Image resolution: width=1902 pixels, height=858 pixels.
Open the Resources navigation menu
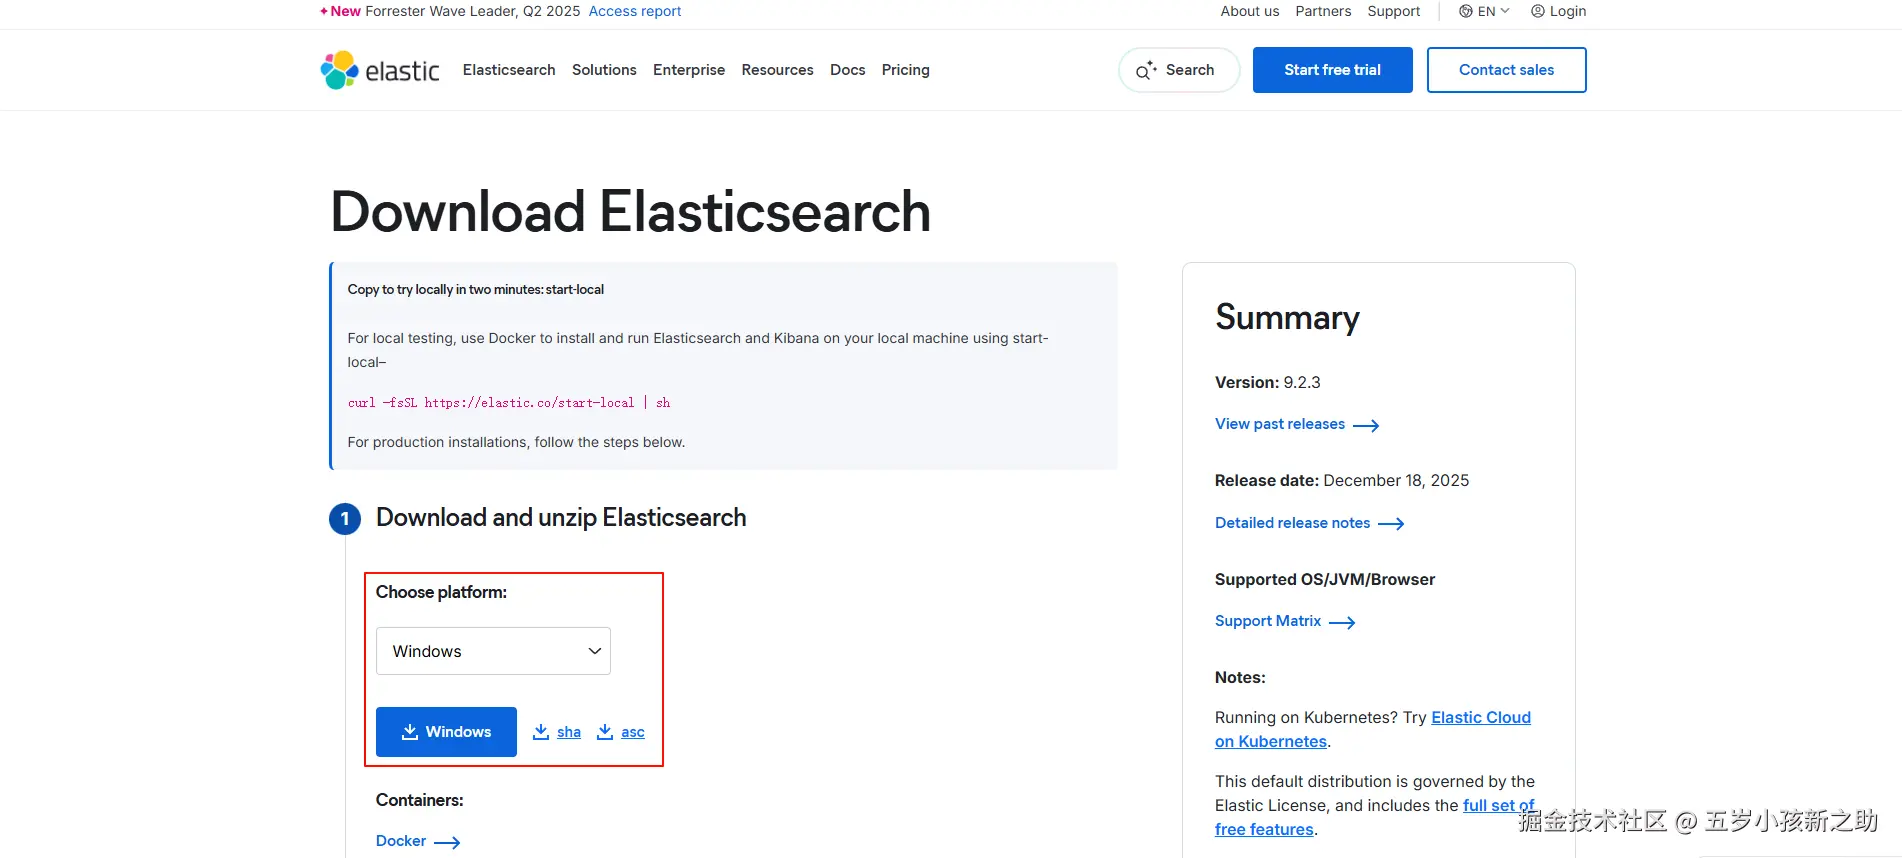pyautogui.click(x=777, y=70)
